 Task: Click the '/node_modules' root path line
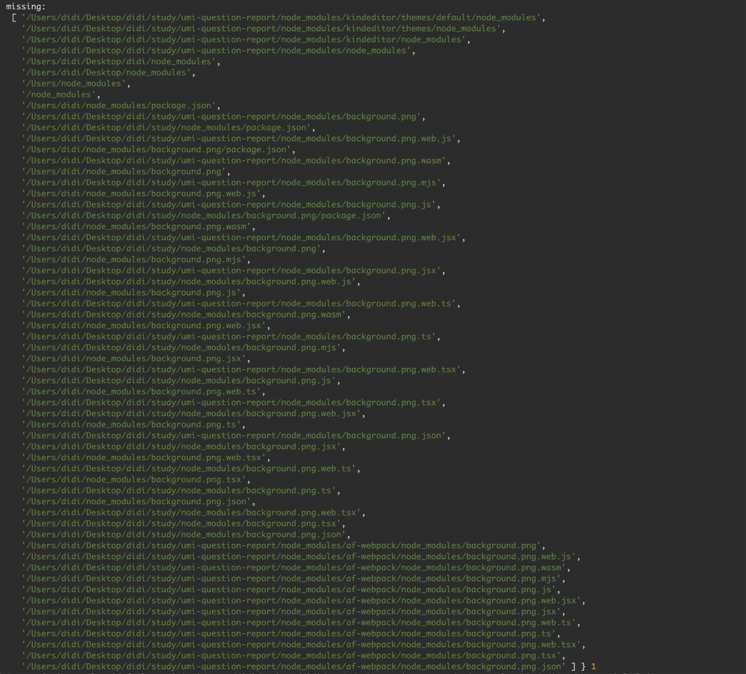(x=61, y=95)
